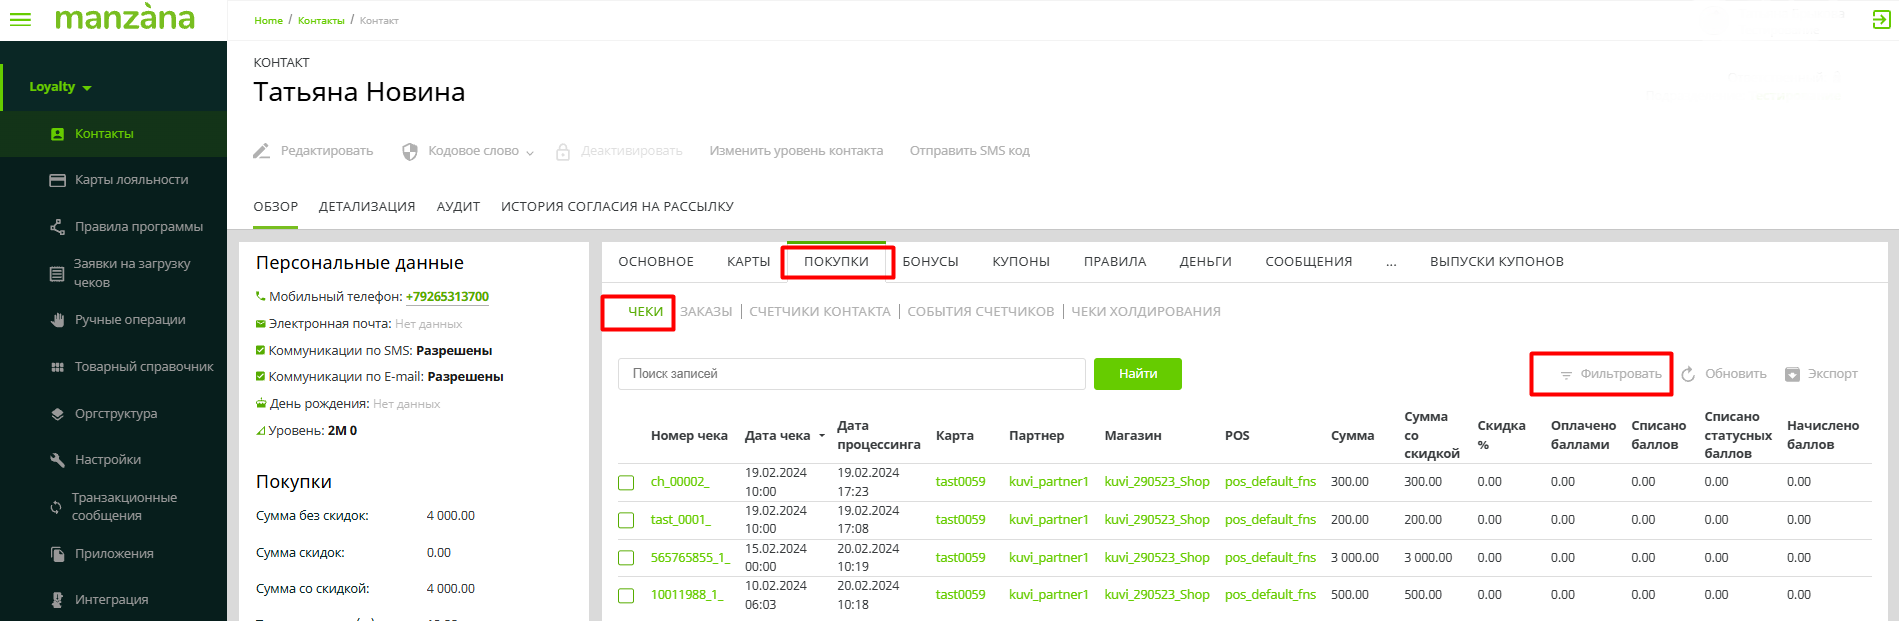This screenshot has height=621, width=1899.
Task: Open Карты лояльности card icon in sidebar
Action: 57,180
